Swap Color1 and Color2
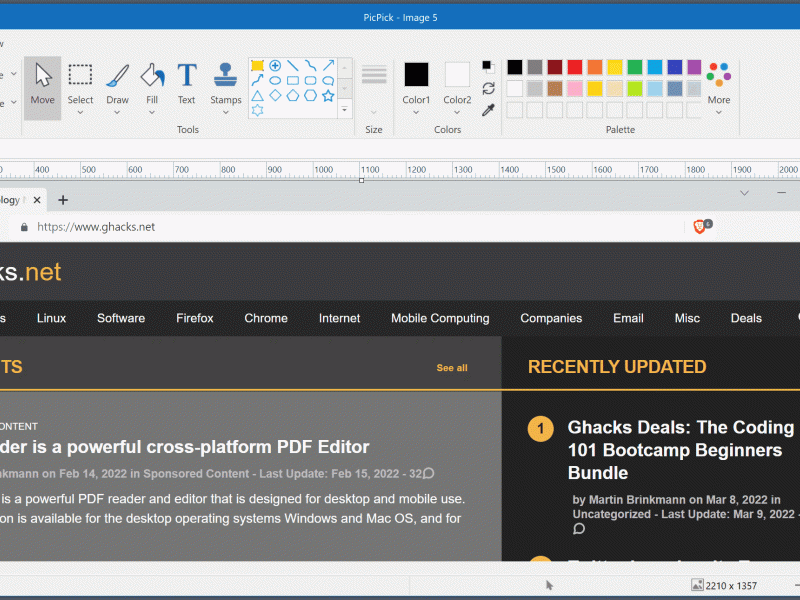800x600 pixels. (x=488, y=88)
